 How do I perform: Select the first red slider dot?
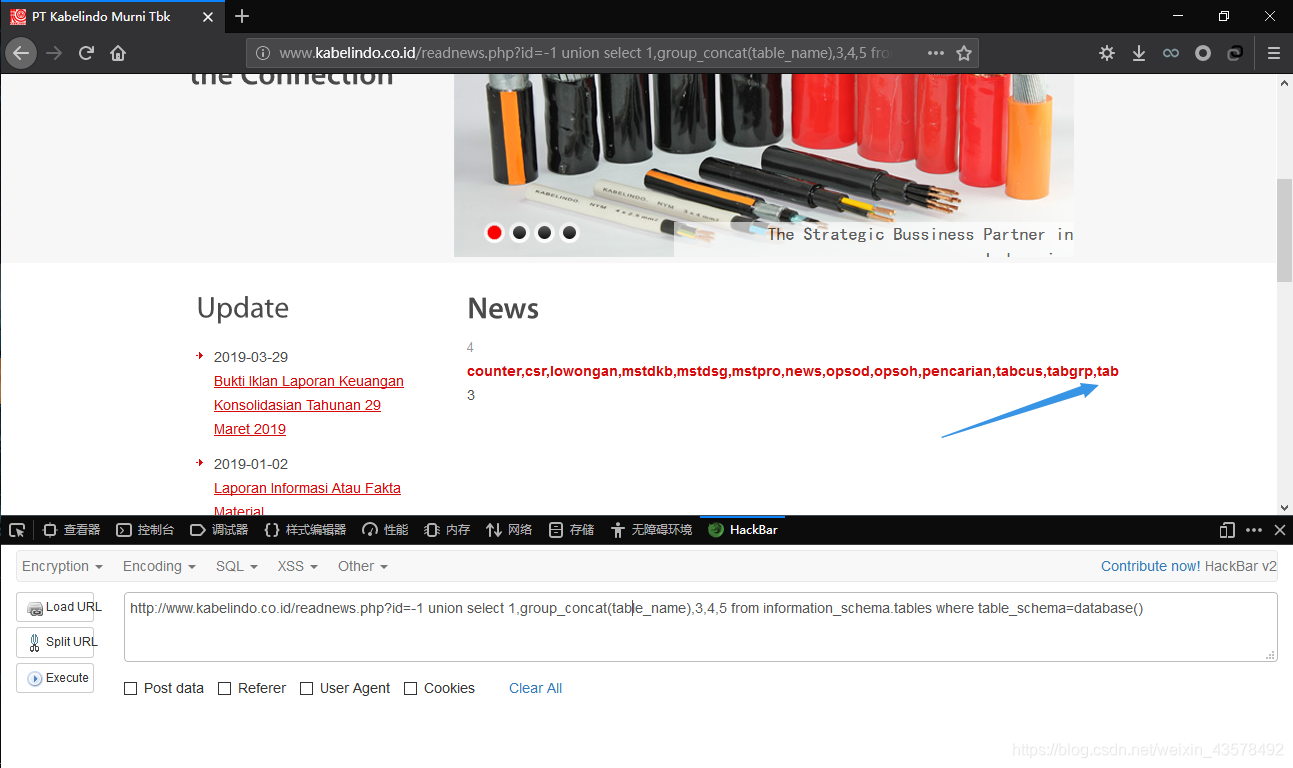(x=494, y=232)
